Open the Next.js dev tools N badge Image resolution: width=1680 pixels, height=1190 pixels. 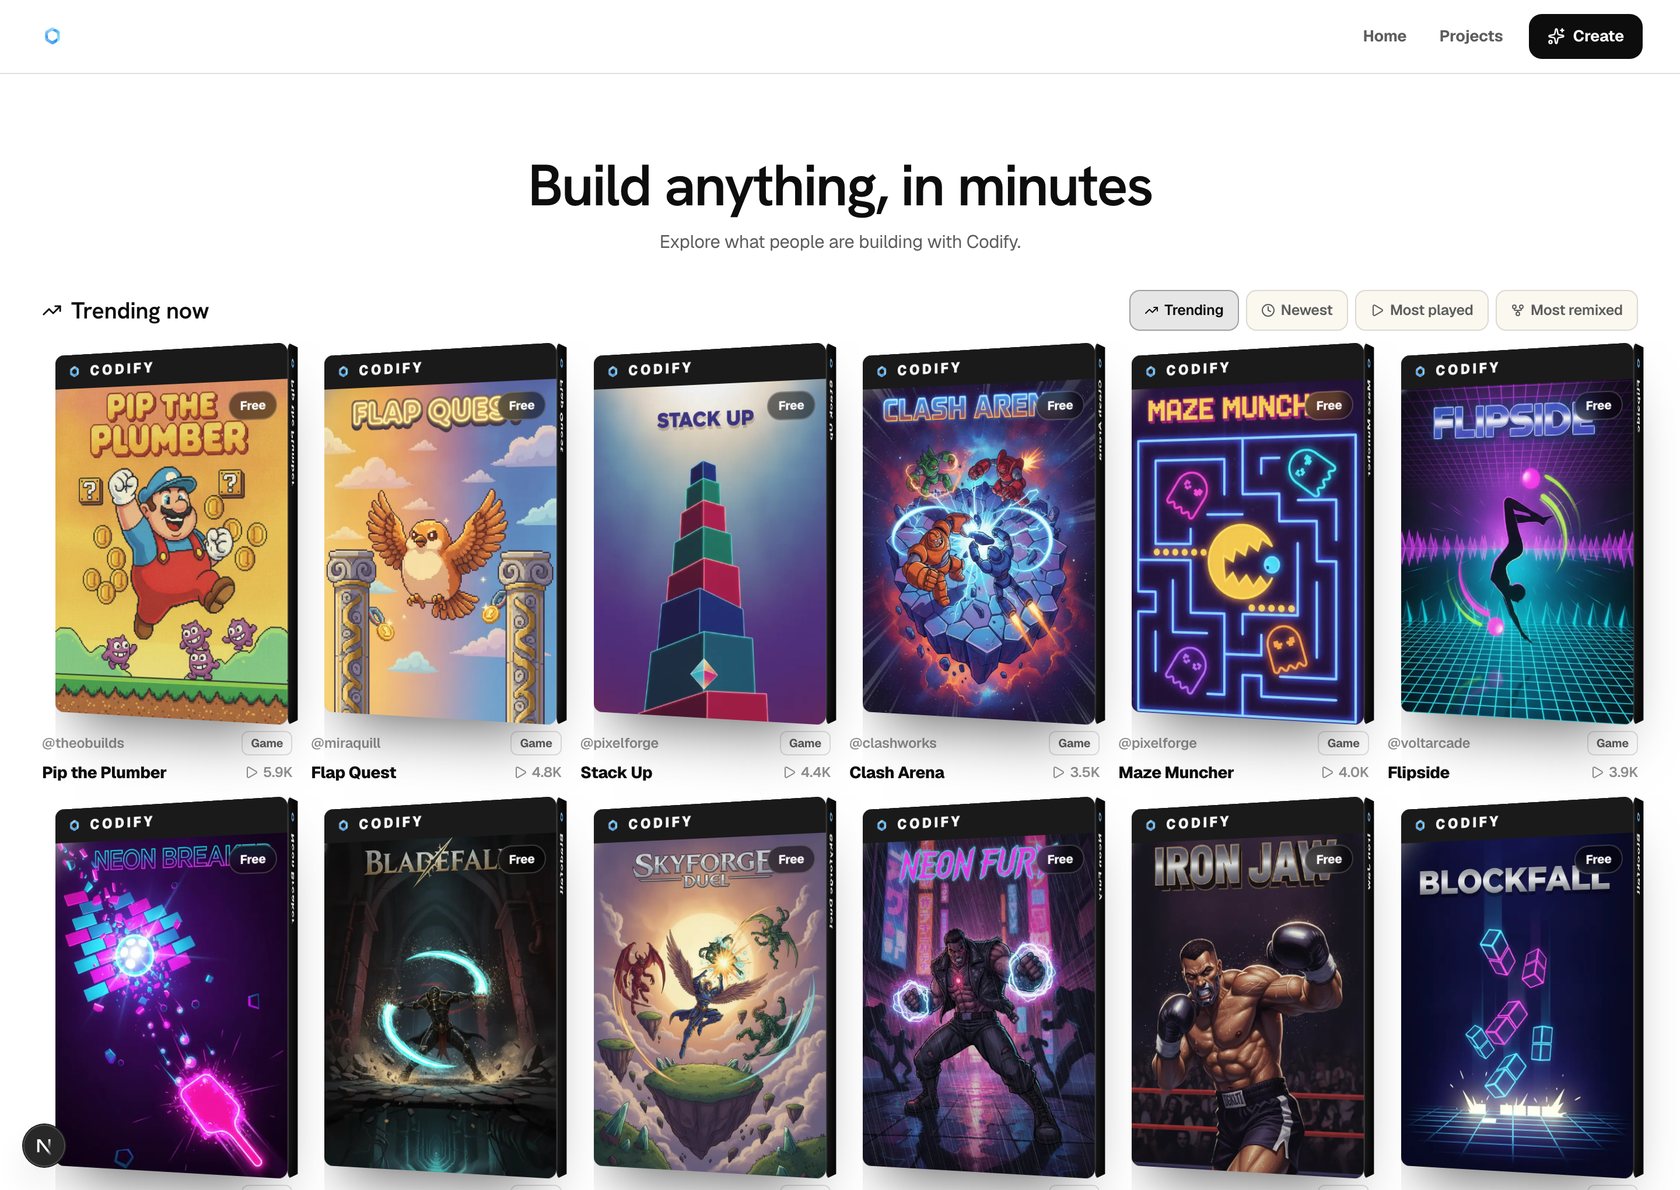[44, 1146]
